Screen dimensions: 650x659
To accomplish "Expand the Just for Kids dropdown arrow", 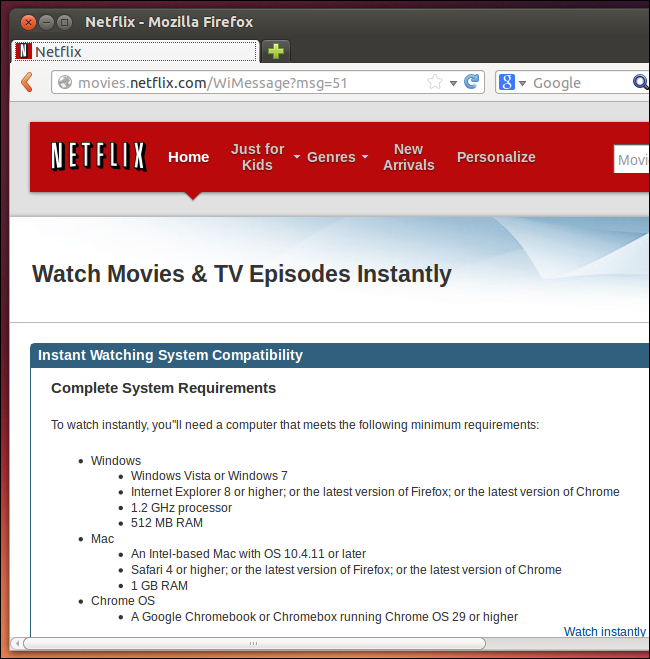I will pos(297,156).
